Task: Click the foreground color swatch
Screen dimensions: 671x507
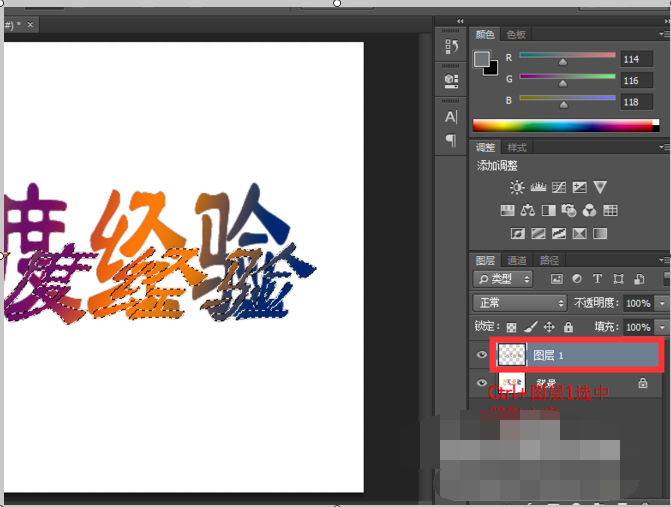Action: 481,59
